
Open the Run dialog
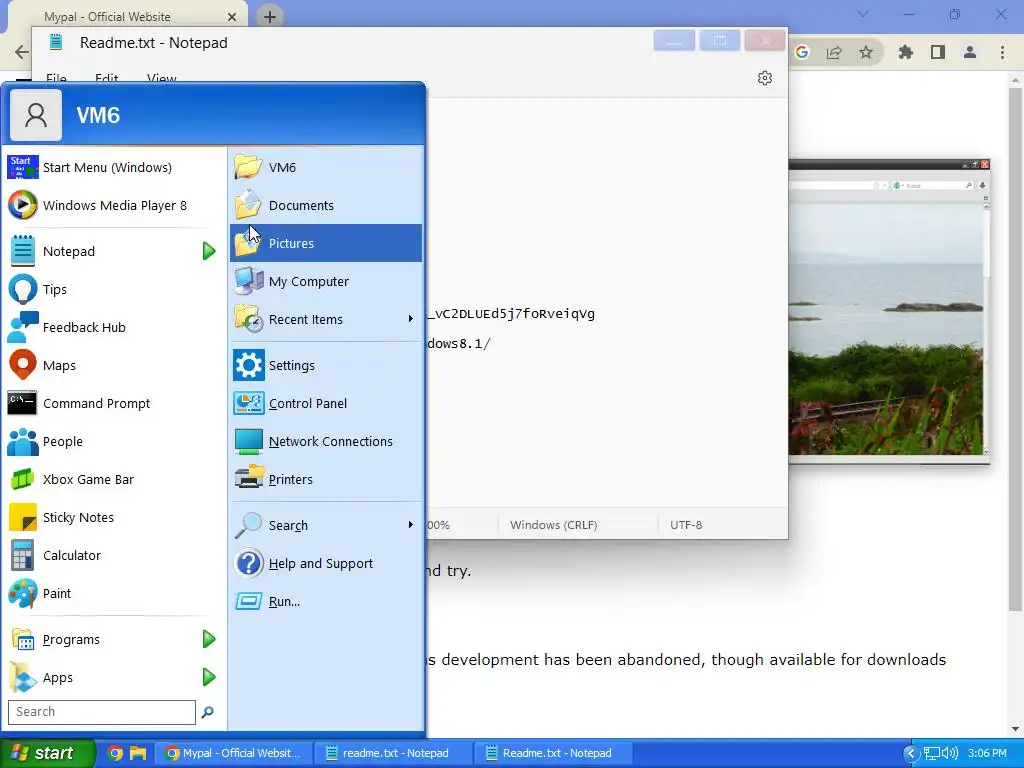click(326, 601)
